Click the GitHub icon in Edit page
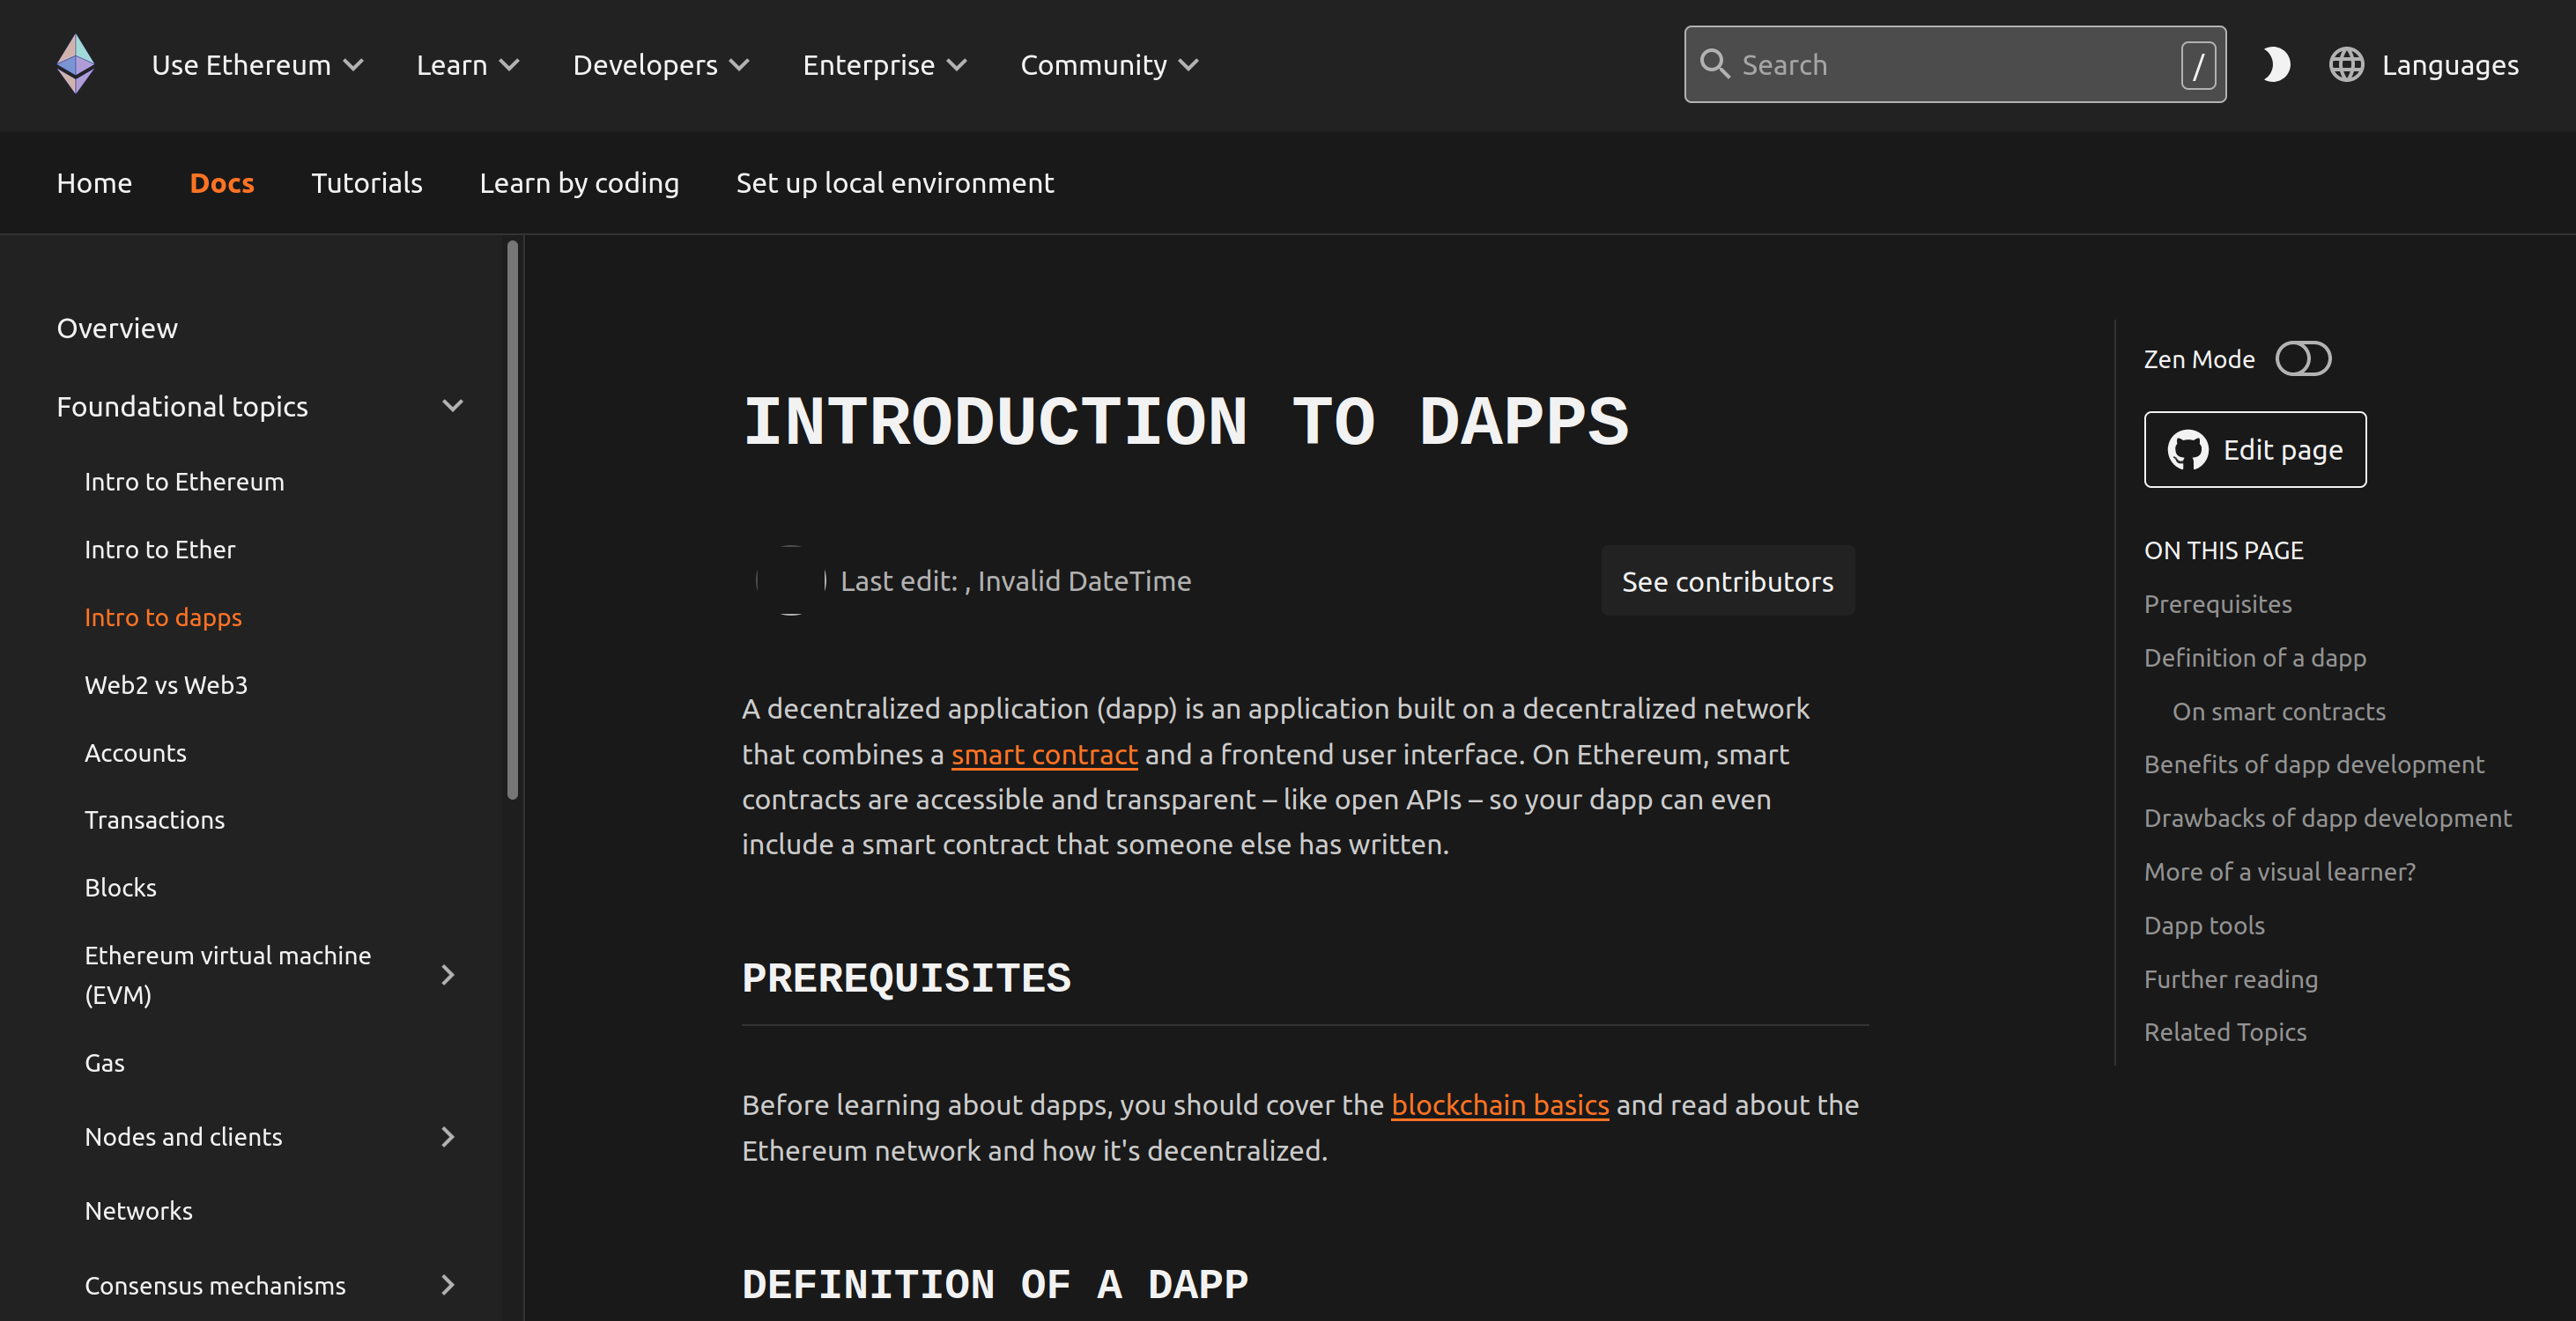This screenshot has width=2576, height=1321. (x=2187, y=450)
